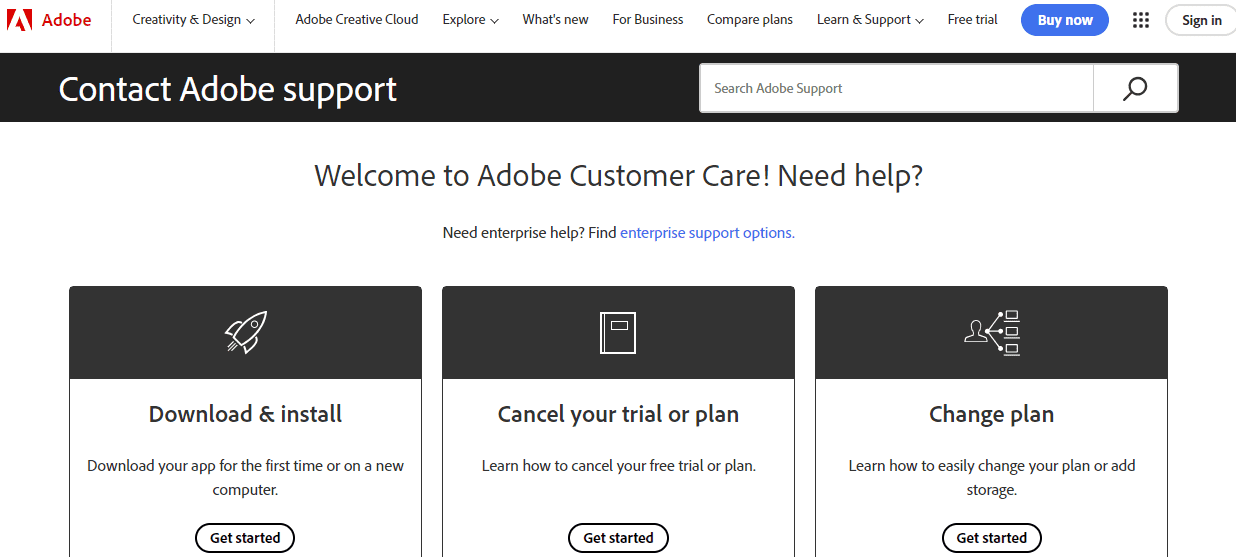The height and width of the screenshot is (557, 1236).
Task: Open the For Business page
Action: click(x=648, y=20)
